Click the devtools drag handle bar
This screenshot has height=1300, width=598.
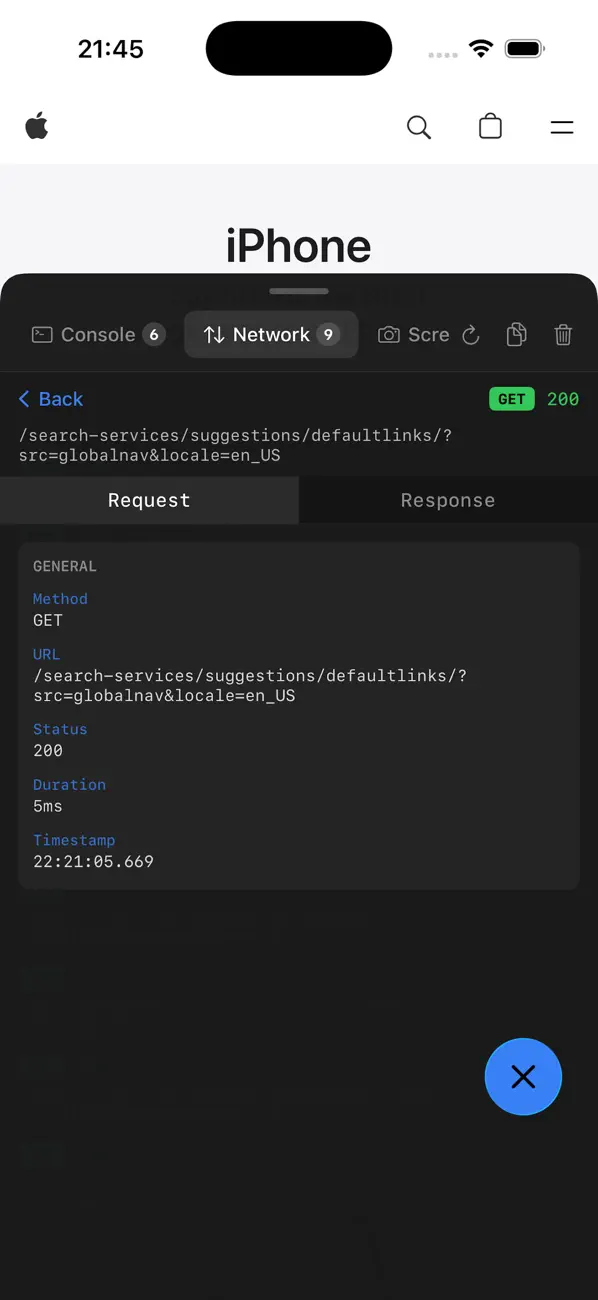[298, 291]
